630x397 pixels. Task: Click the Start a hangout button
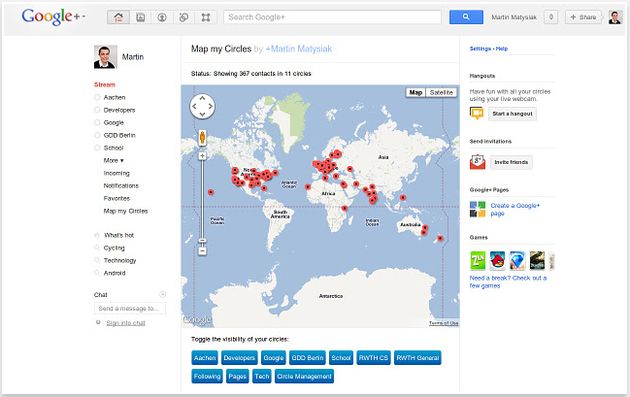click(512, 114)
